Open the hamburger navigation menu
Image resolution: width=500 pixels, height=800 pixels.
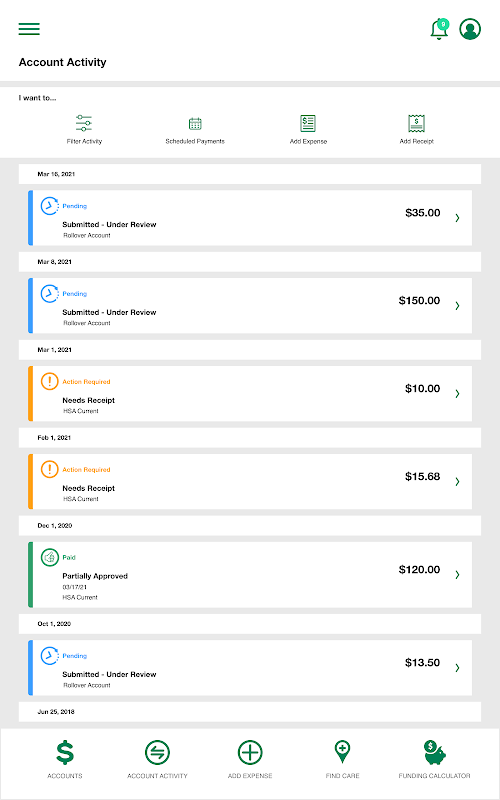coord(29,29)
